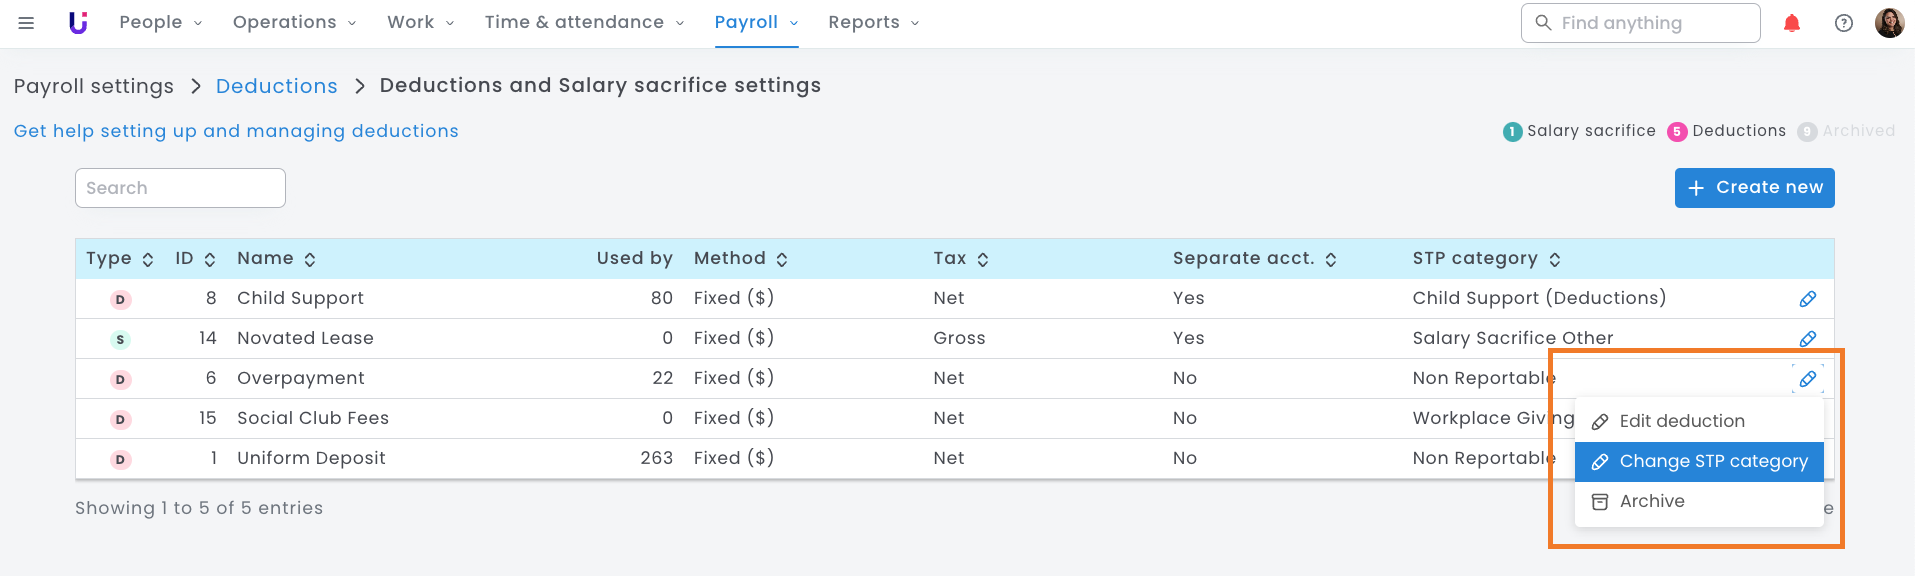Viewport: 1915px width, 576px height.
Task: Click the edit icon for Novated Lease
Action: (x=1807, y=339)
